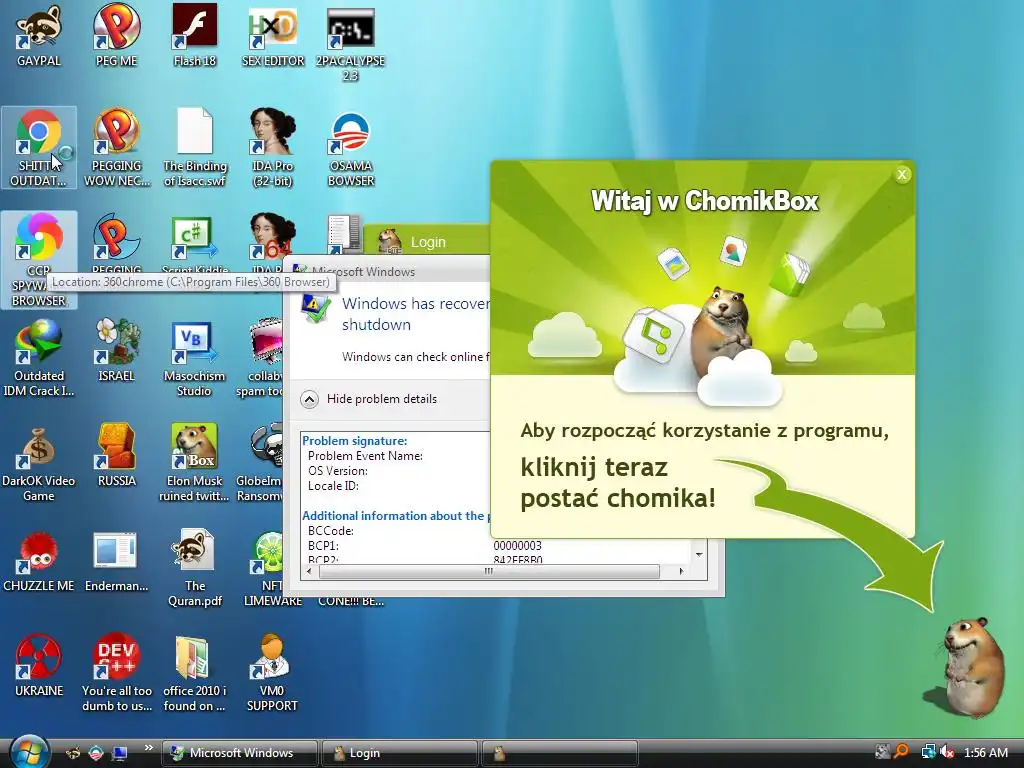
Task: Click the Show Desktop Quick Launch icon
Action: 120,753
